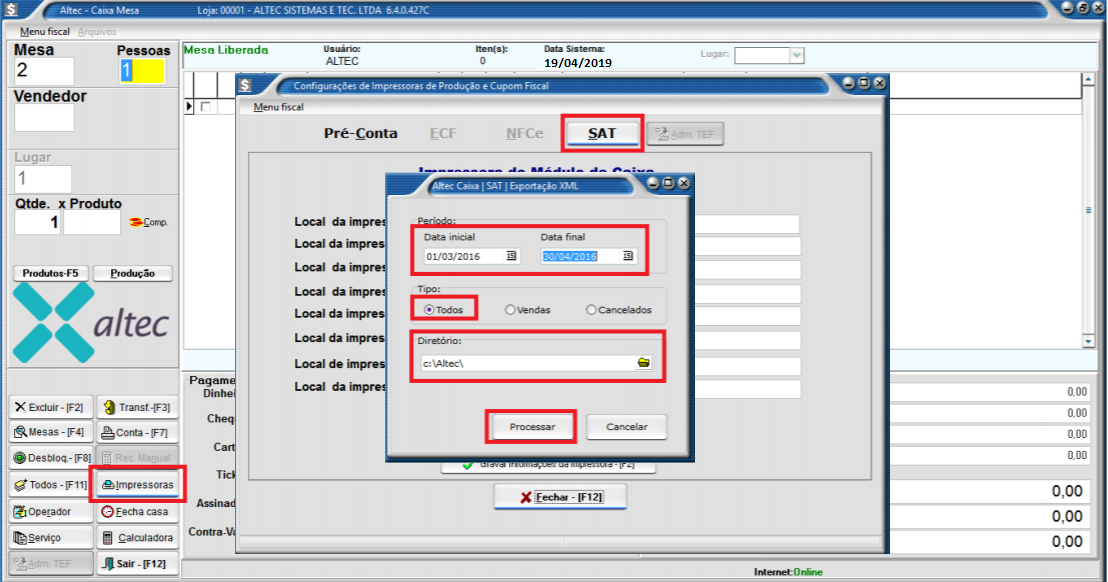
Task: Switch to the SAT tab
Action: pos(602,133)
